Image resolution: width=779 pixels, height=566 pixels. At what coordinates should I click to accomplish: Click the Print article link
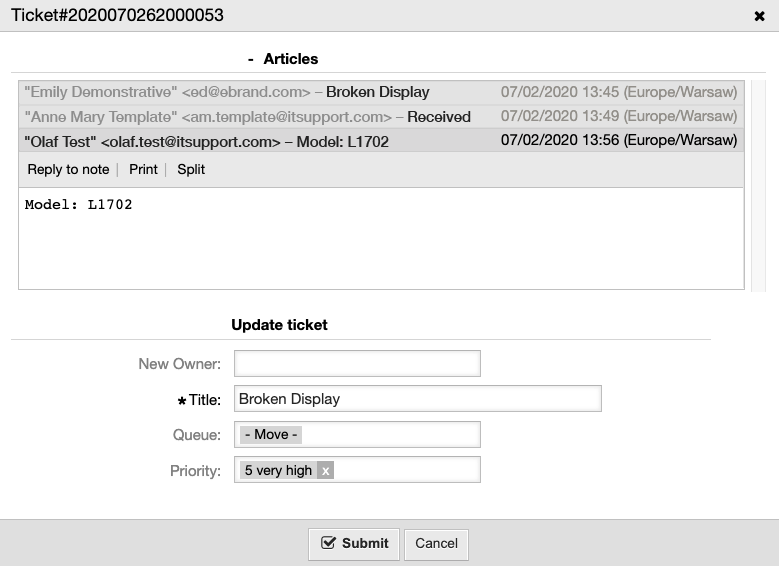click(x=143, y=169)
